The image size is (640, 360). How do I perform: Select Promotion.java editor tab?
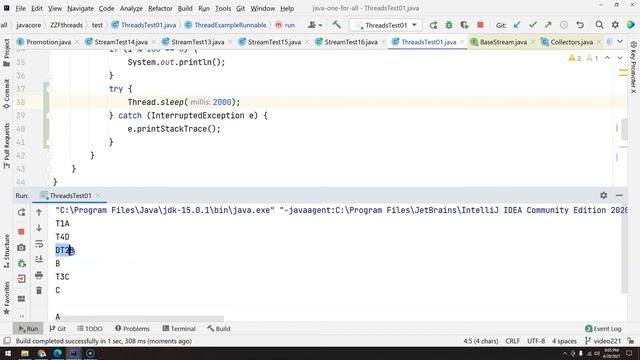tap(48, 42)
